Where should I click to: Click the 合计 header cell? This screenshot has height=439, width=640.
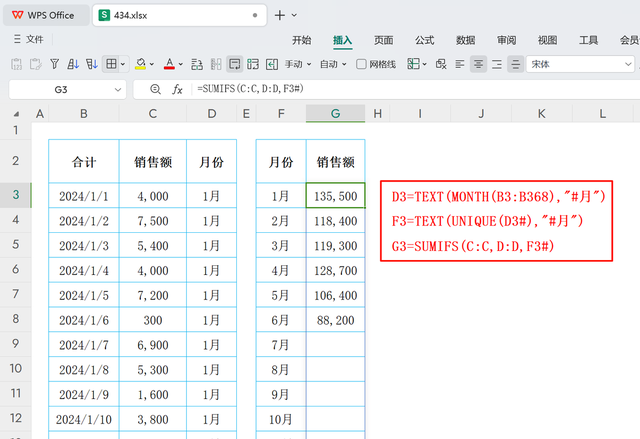[x=84, y=162]
